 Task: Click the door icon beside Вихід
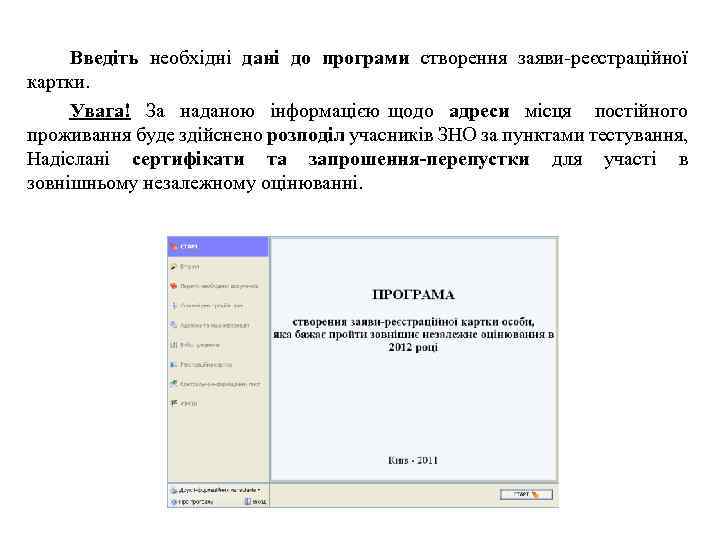[248, 501]
